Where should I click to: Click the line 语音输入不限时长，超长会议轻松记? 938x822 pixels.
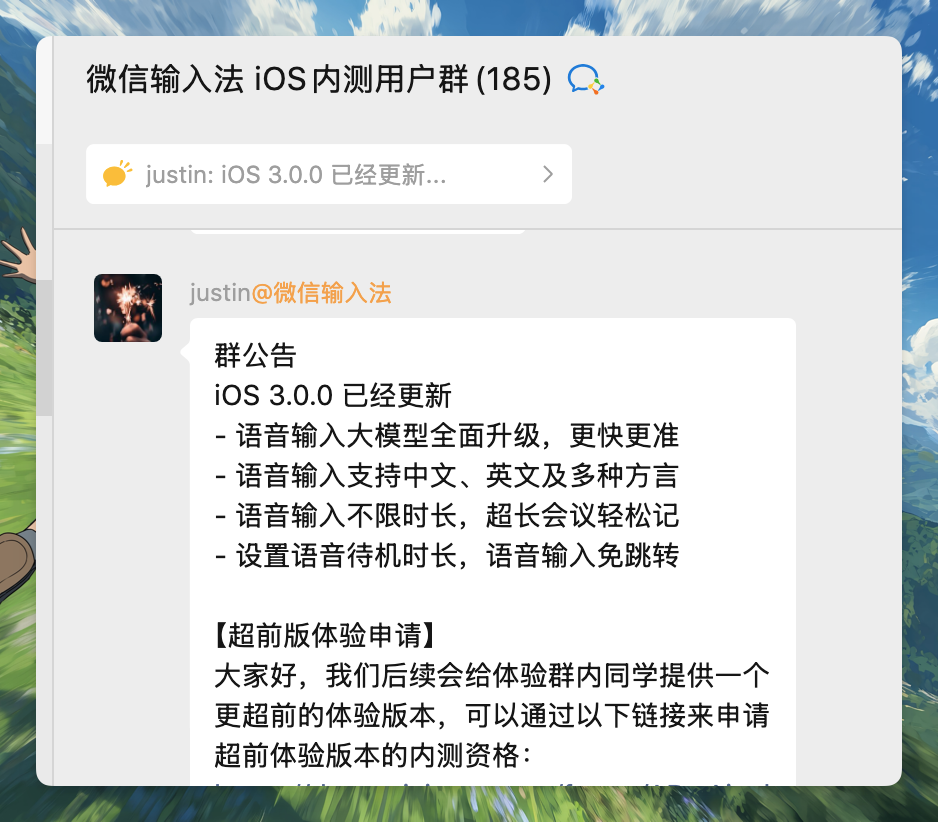tap(447, 516)
